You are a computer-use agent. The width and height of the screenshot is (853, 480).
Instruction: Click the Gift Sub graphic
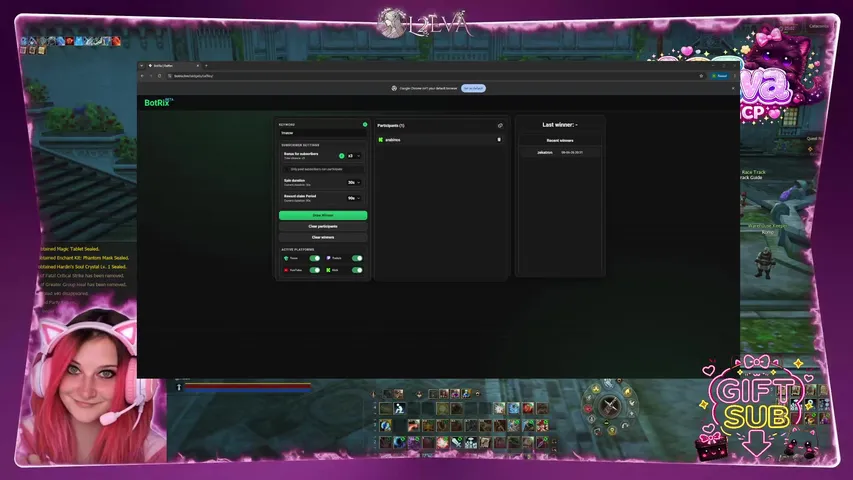(756, 408)
